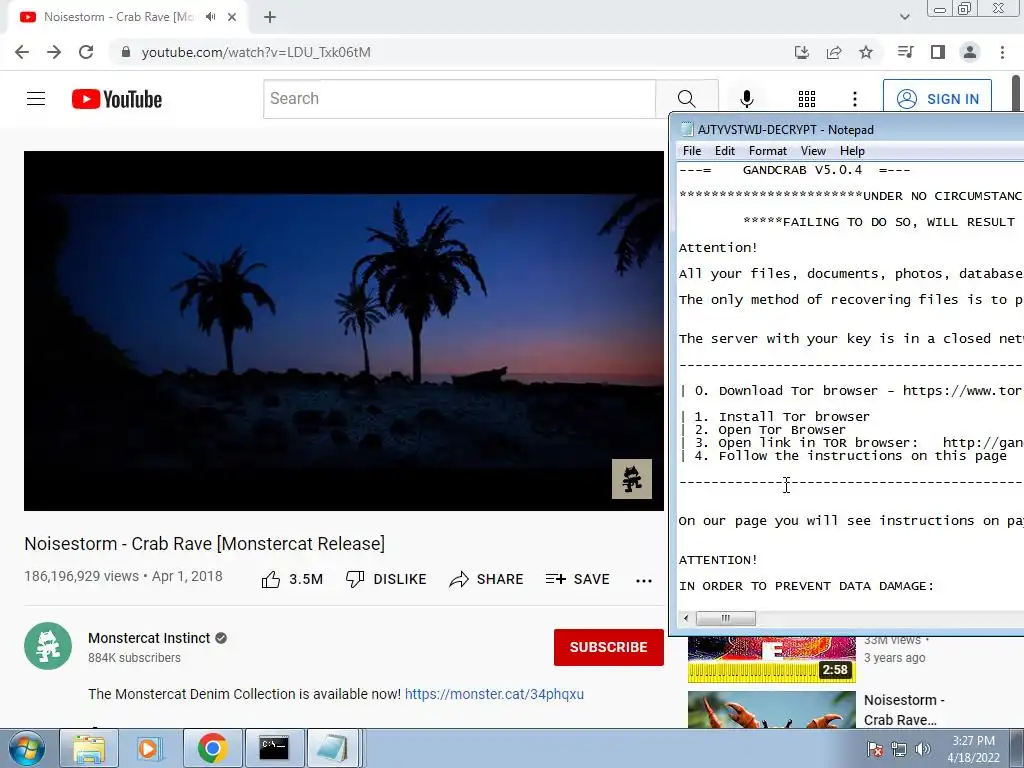The height and width of the screenshot is (768, 1024).
Task: Open Notepad Format menu
Action: pyautogui.click(x=767, y=151)
